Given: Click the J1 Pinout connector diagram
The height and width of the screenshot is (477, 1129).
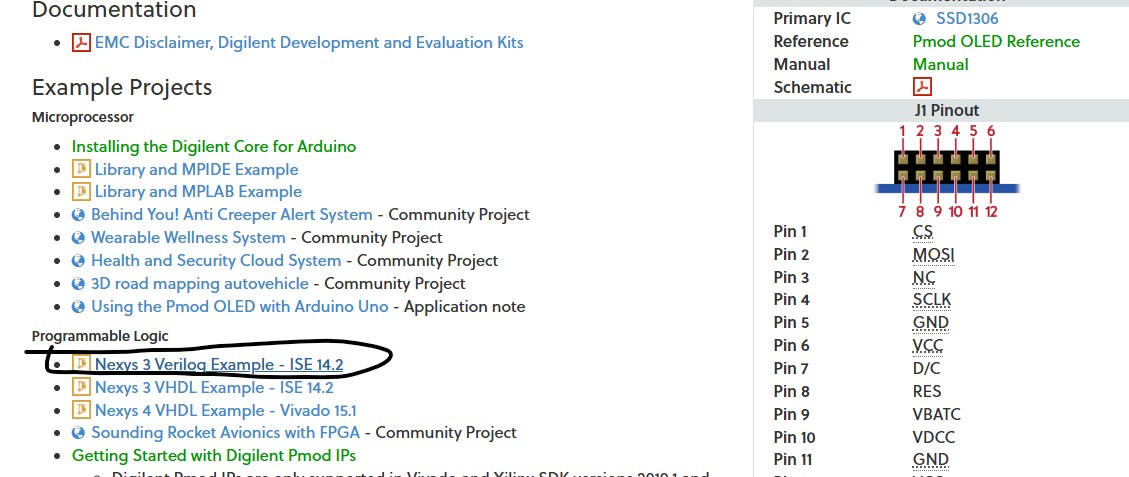Looking at the screenshot, I should (946, 170).
